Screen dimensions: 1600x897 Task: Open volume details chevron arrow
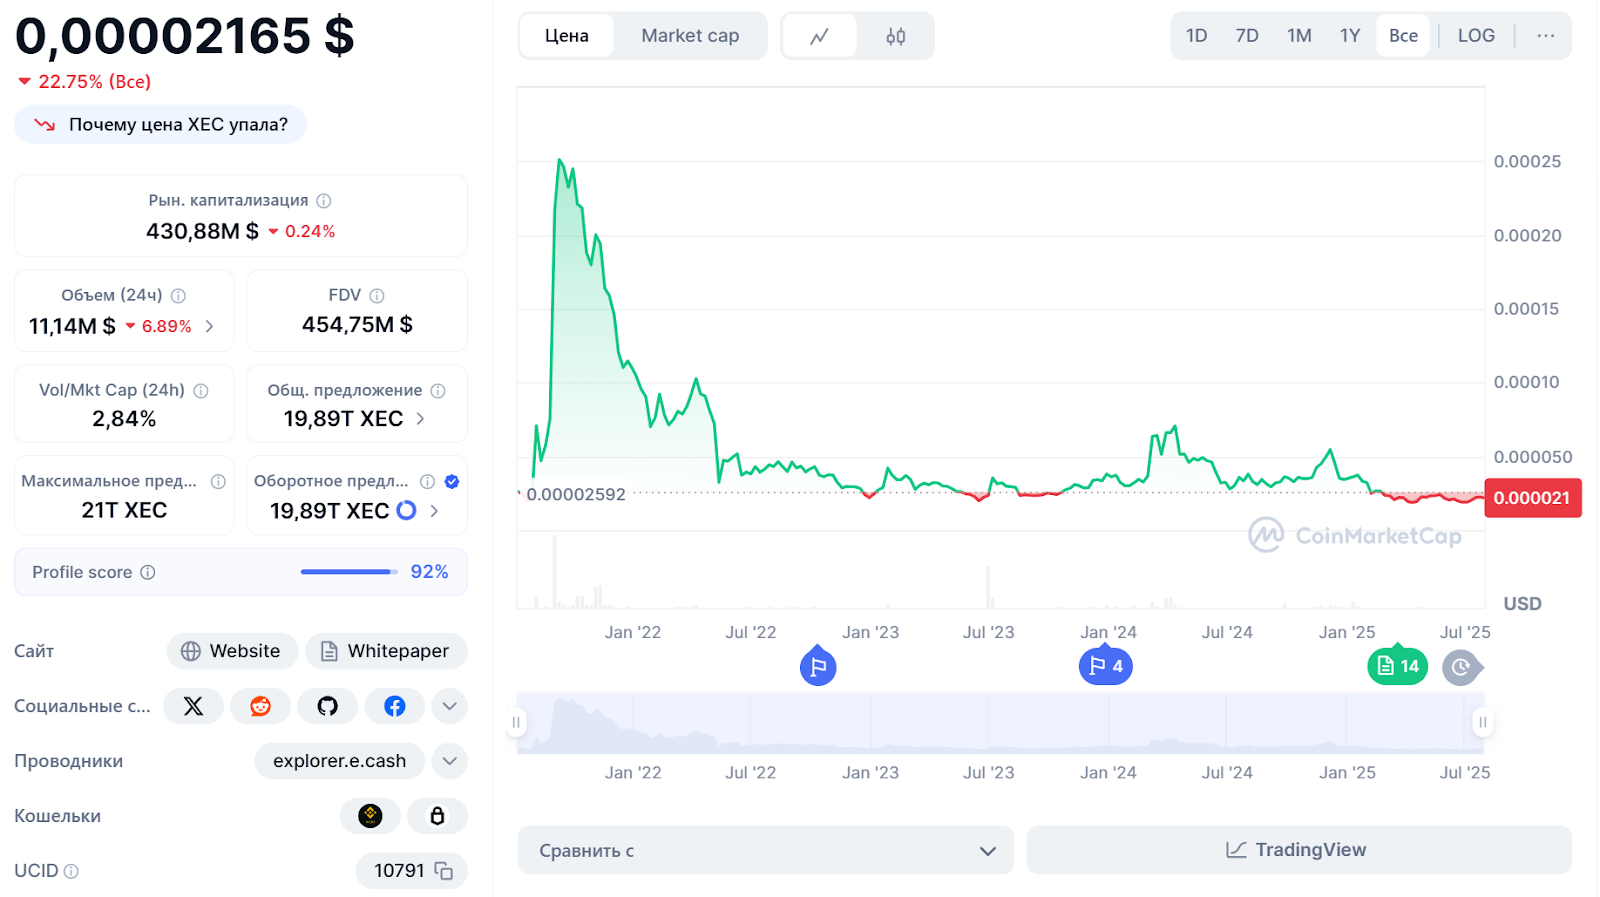click(x=209, y=326)
